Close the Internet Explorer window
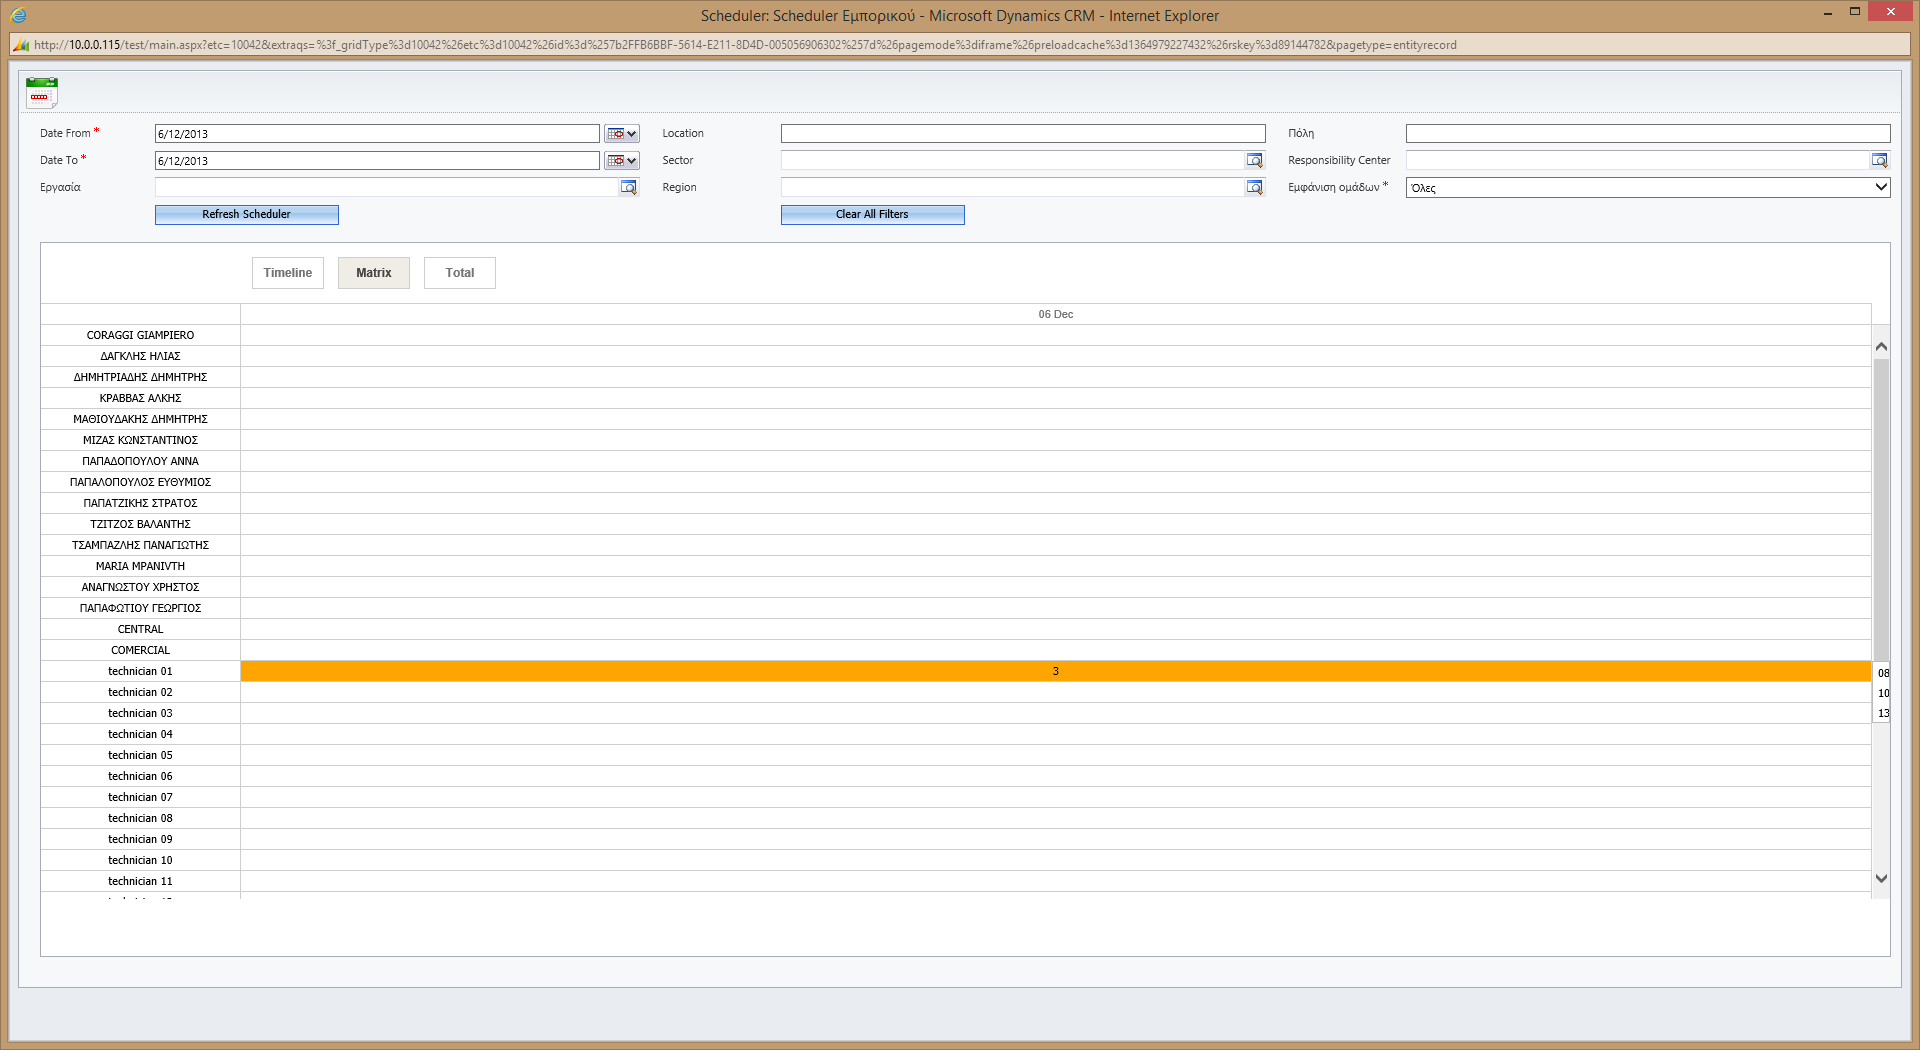Image resolution: width=1920 pixels, height=1050 pixels. (1890, 12)
